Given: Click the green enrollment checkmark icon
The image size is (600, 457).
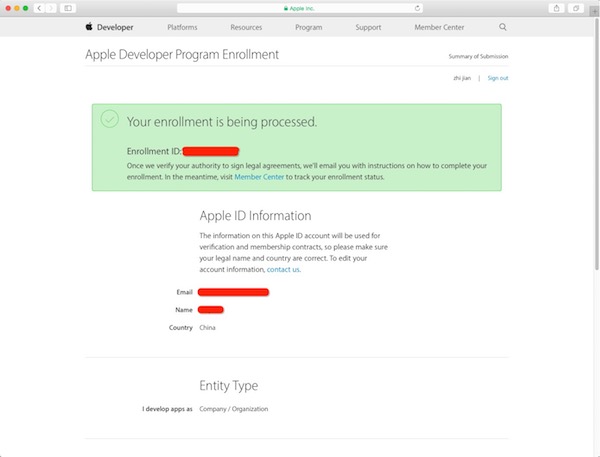Looking at the screenshot, I should click(109, 120).
